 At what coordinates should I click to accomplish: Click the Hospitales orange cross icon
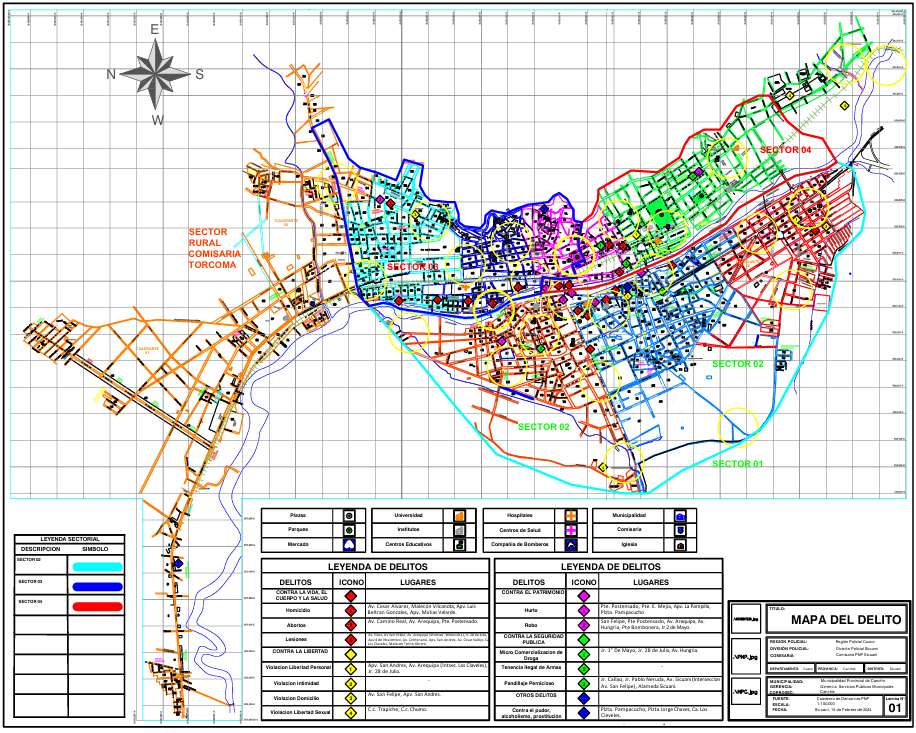point(570,515)
